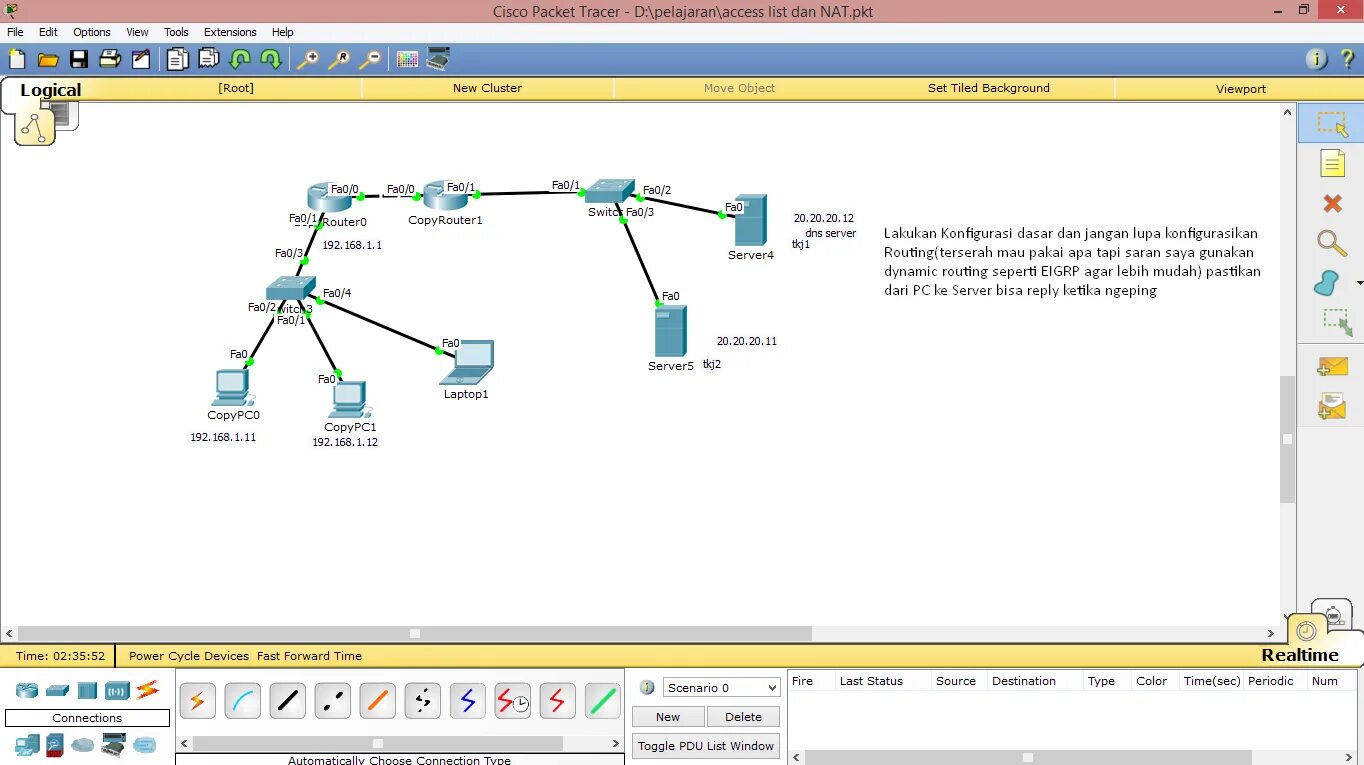
Task: Click the Copy icon in toolbar
Action: coord(177,60)
